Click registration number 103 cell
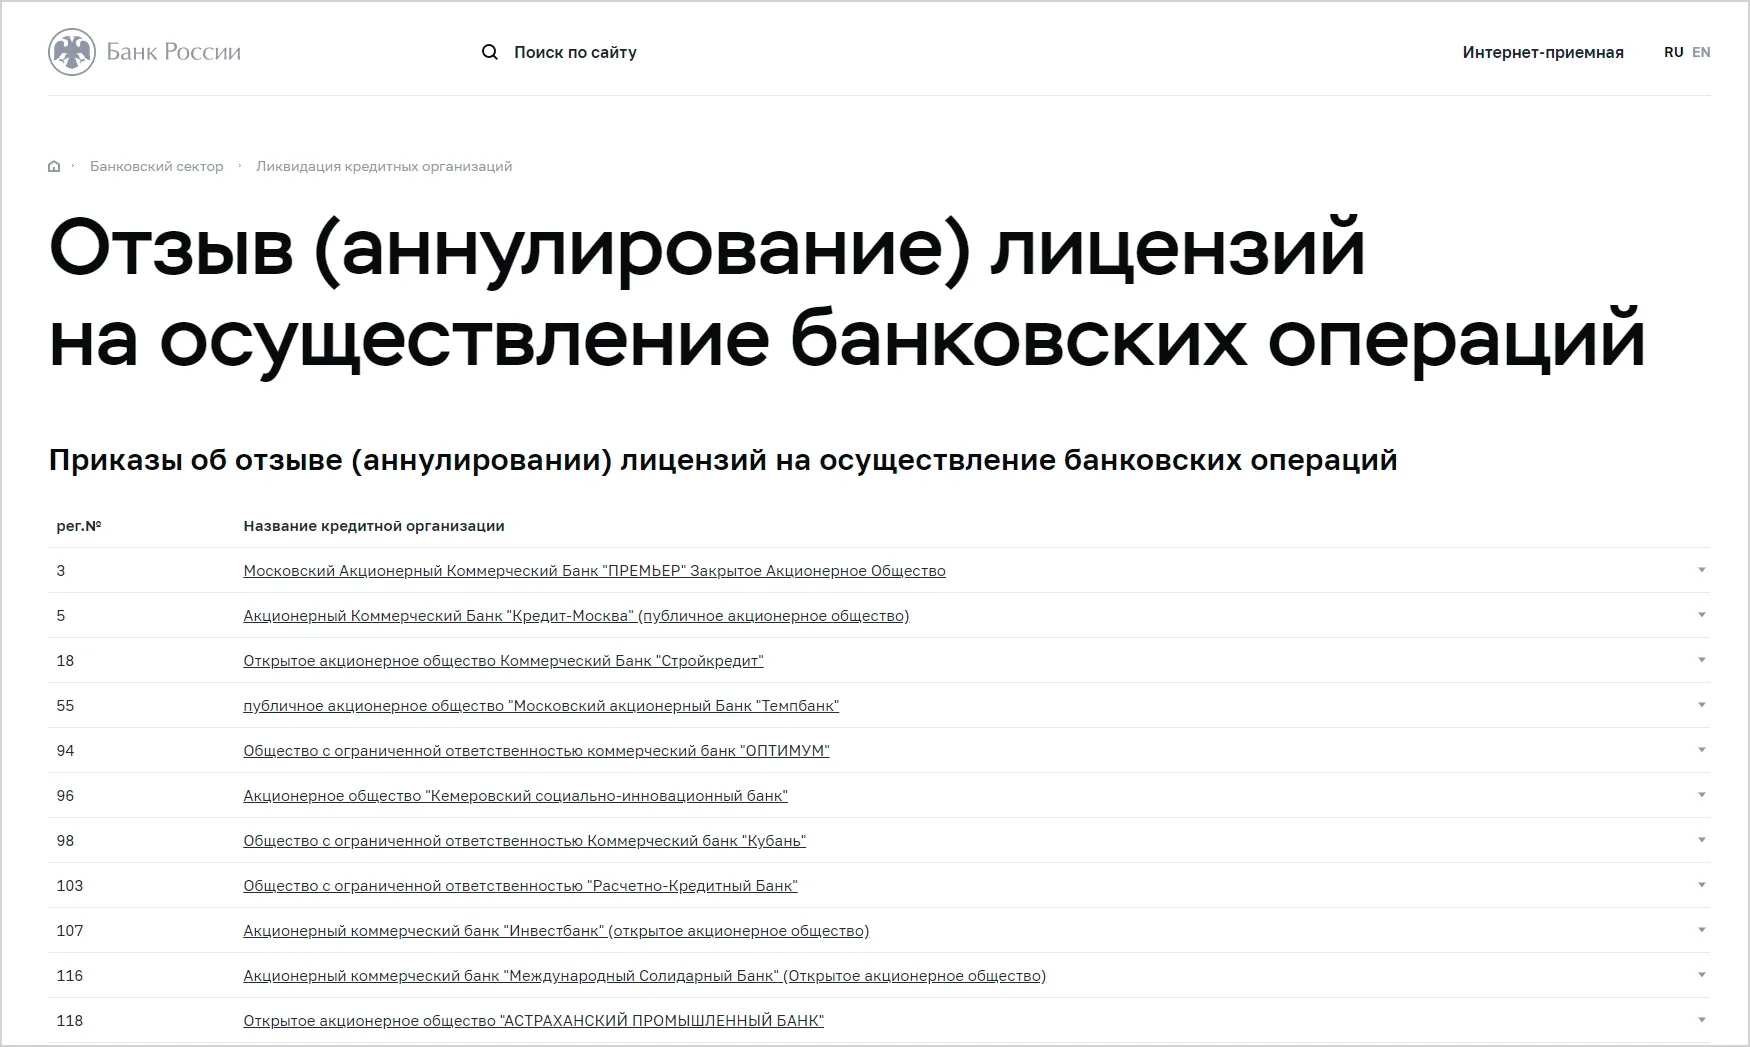 [x=70, y=886]
